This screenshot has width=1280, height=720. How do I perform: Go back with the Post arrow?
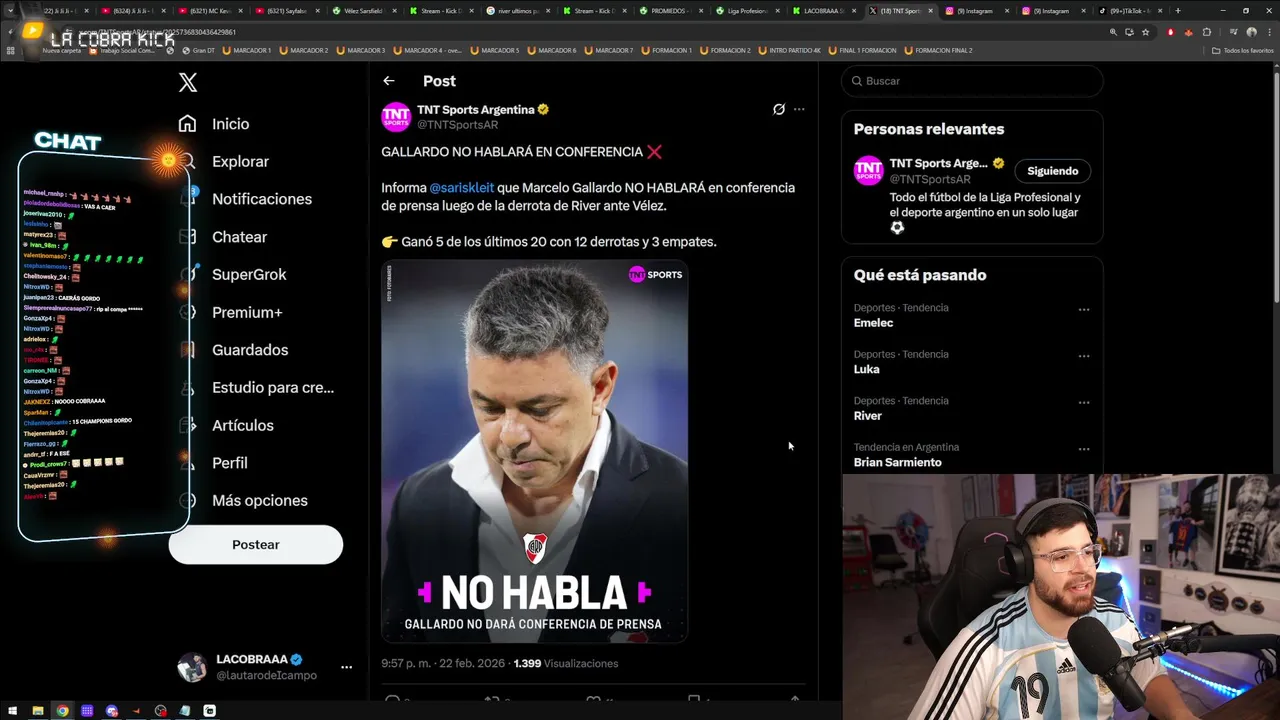(x=389, y=81)
